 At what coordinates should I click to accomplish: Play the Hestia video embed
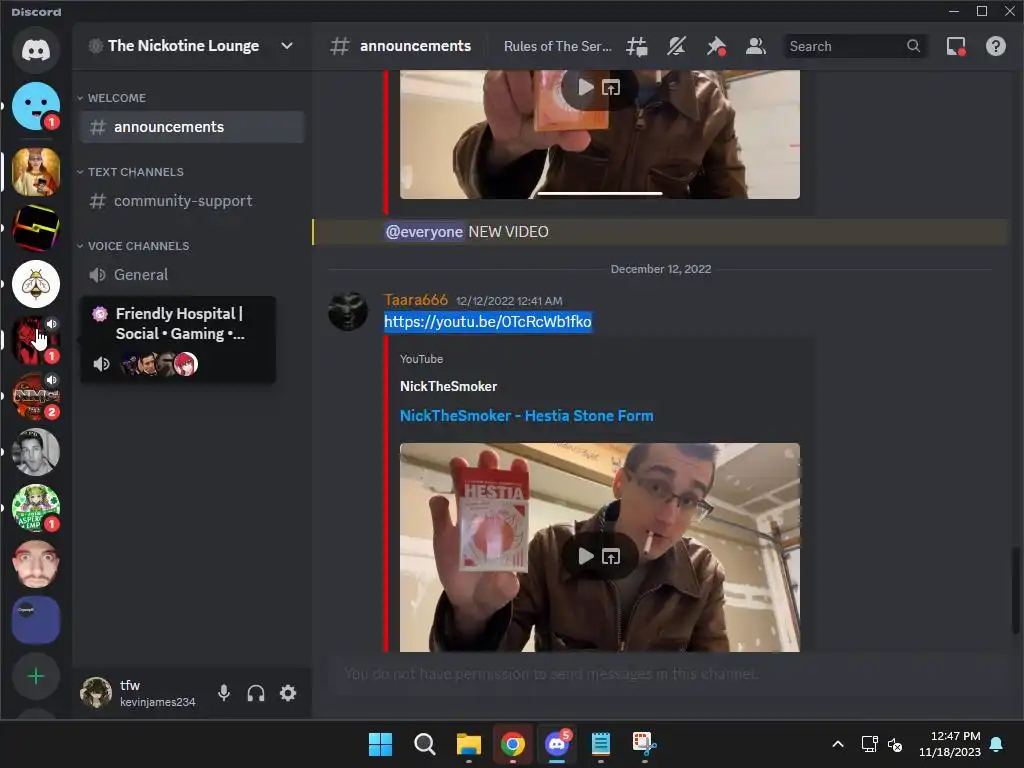(586, 556)
